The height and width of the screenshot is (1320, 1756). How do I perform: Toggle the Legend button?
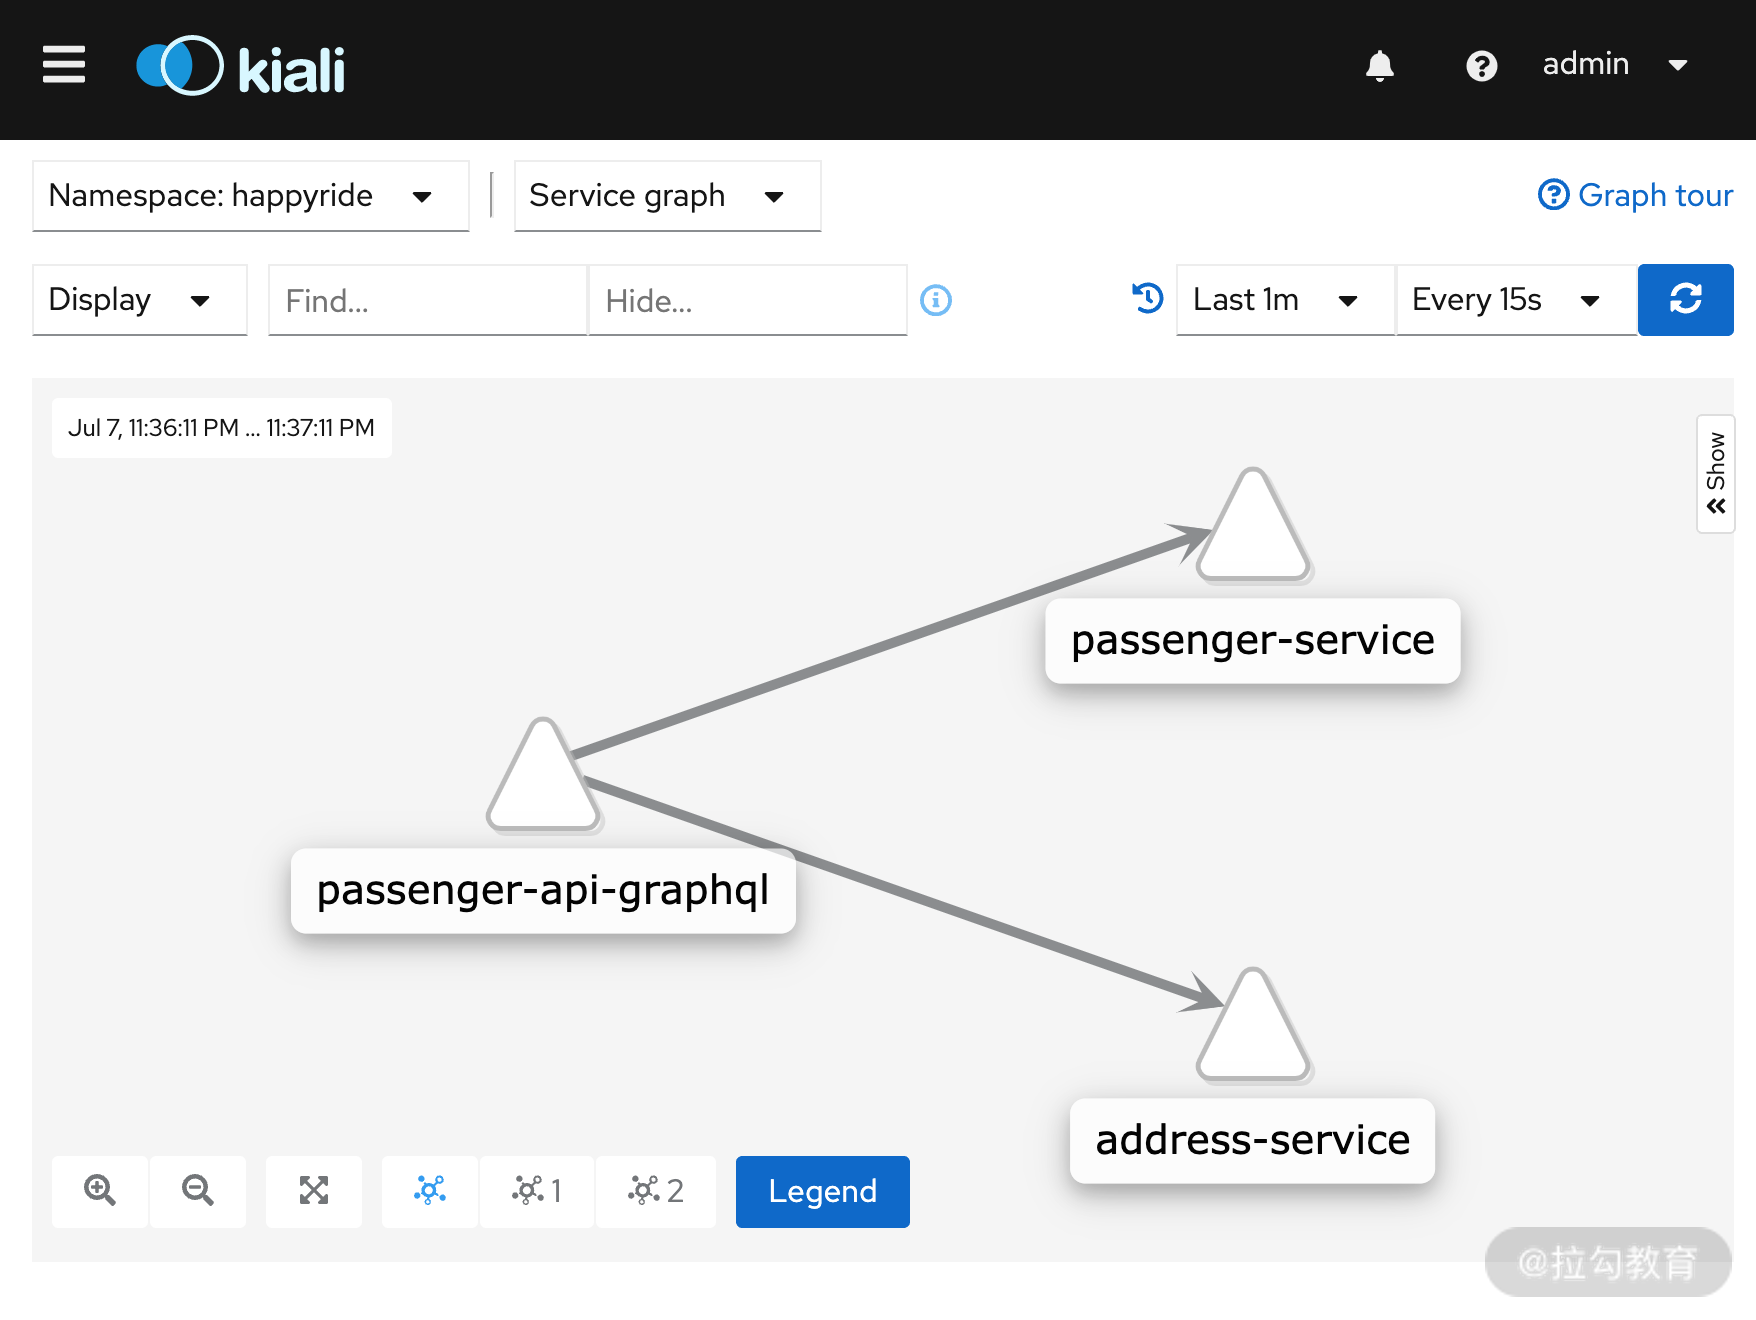823,1192
